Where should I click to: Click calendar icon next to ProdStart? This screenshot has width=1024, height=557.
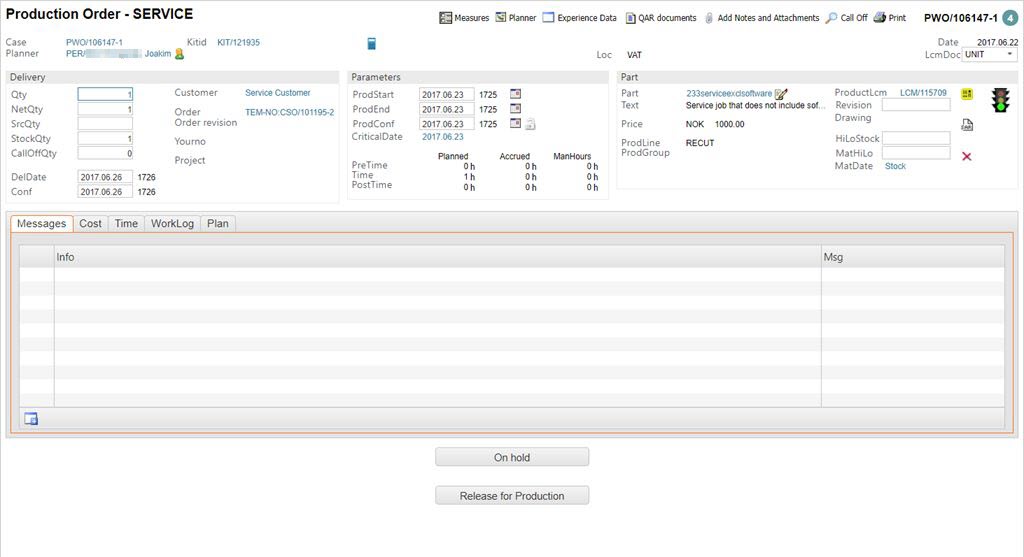516,94
